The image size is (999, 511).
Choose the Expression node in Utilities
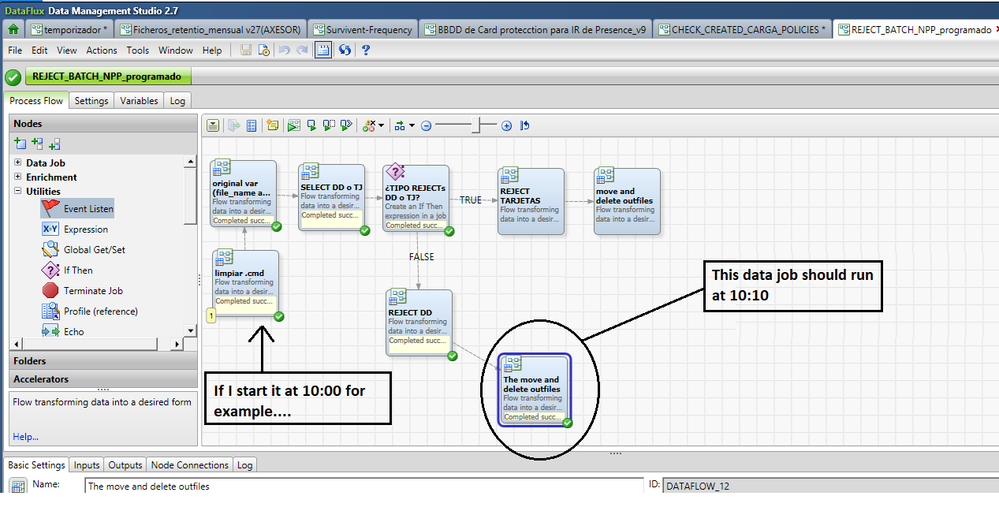click(85, 229)
